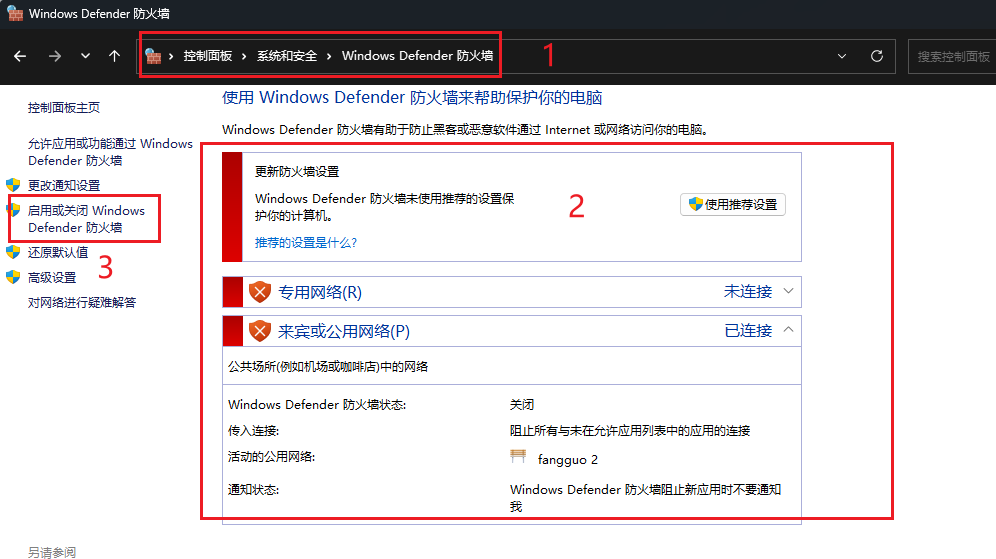The image size is (996, 559).
Task: Go up one level with up arrow
Action: (x=114, y=56)
